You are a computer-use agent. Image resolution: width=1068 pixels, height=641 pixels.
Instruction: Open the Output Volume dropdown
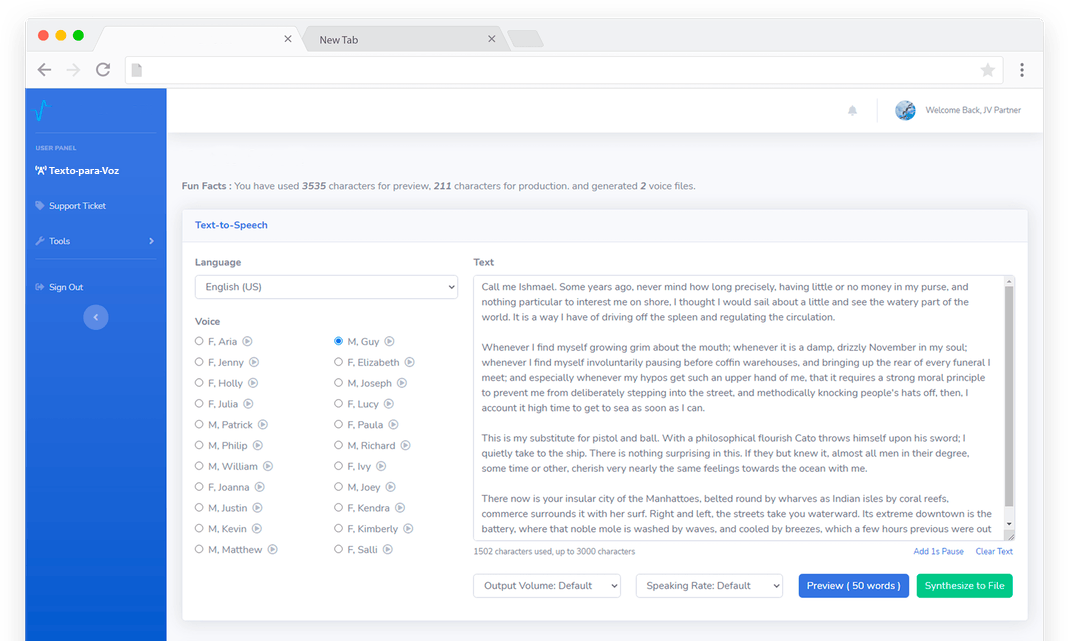click(x=547, y=586)
